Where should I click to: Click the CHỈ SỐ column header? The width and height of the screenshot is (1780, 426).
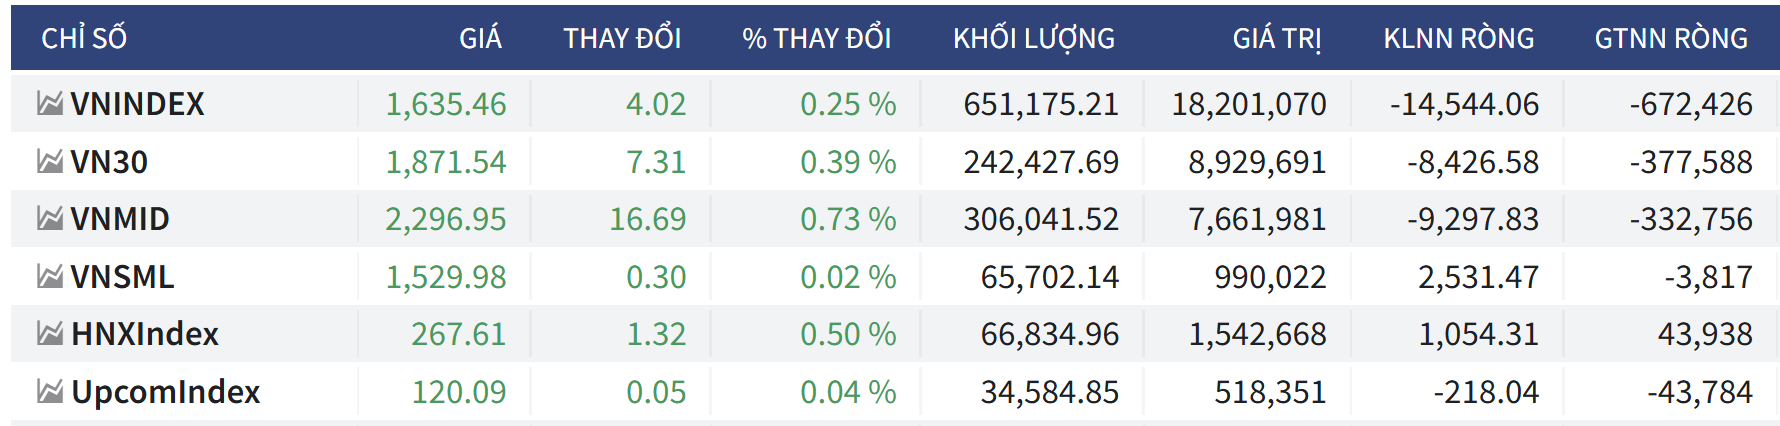coord(84,39)
